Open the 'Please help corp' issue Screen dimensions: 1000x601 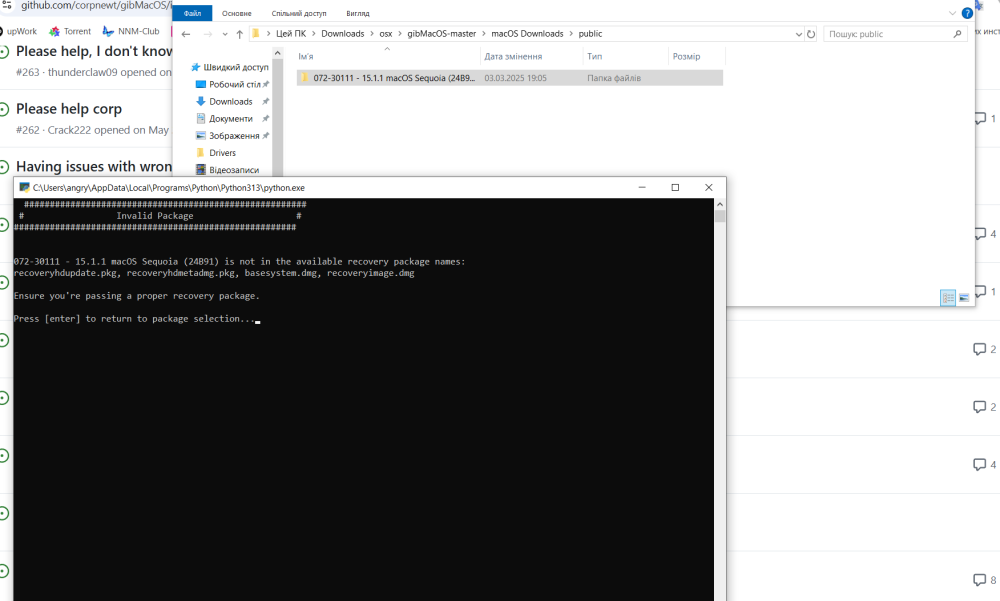[x=69, y=109]
